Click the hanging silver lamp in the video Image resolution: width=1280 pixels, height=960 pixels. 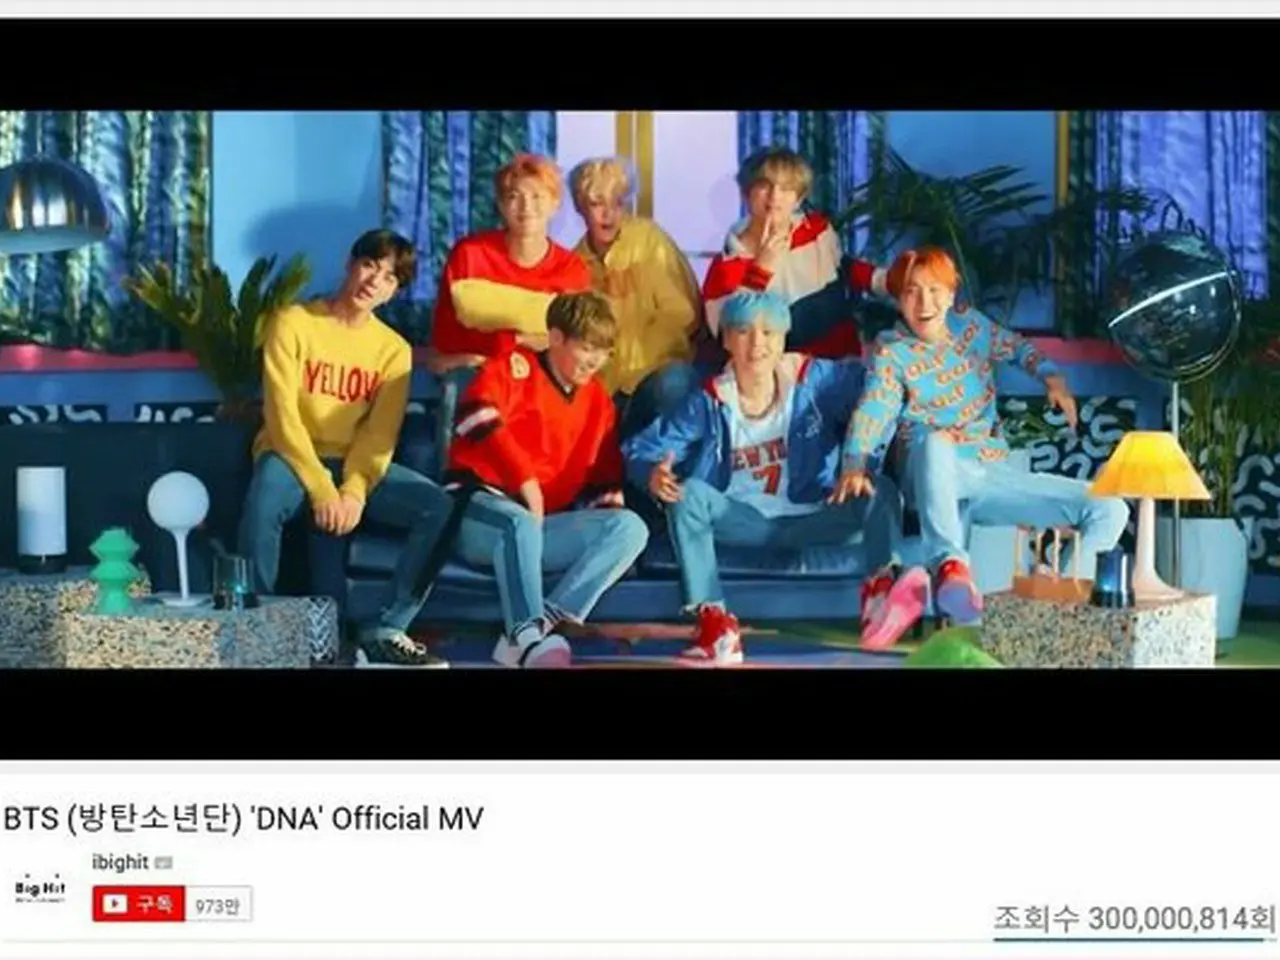pos(52,206)
